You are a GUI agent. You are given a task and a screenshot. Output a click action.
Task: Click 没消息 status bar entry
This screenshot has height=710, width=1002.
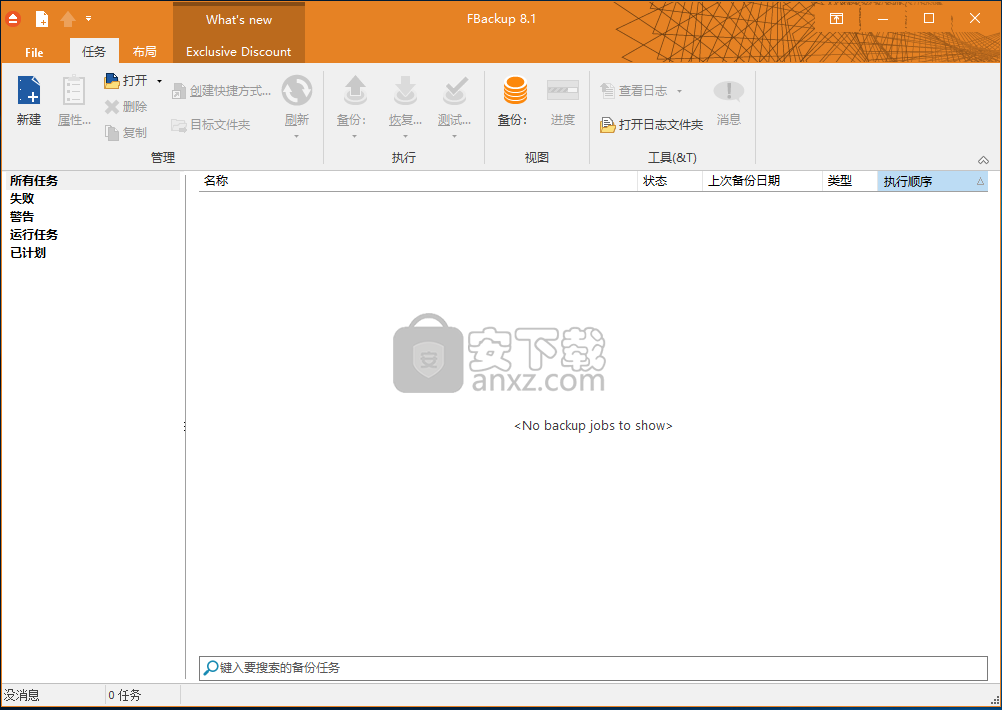pyautogui.click(x=22, y=695)
